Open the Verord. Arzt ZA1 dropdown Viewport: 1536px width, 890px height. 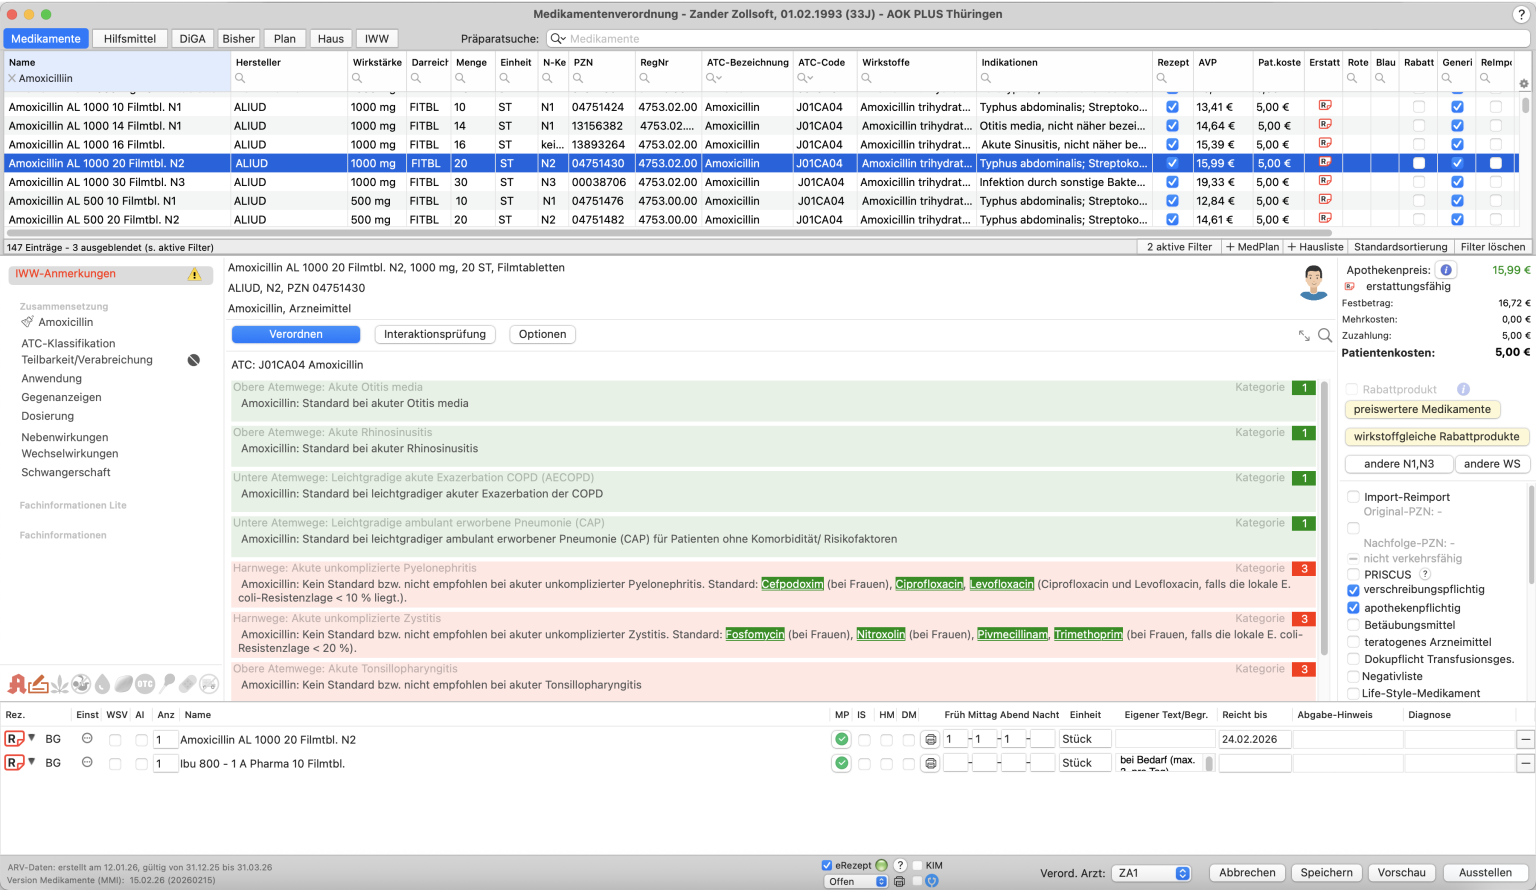[1152, 873]
